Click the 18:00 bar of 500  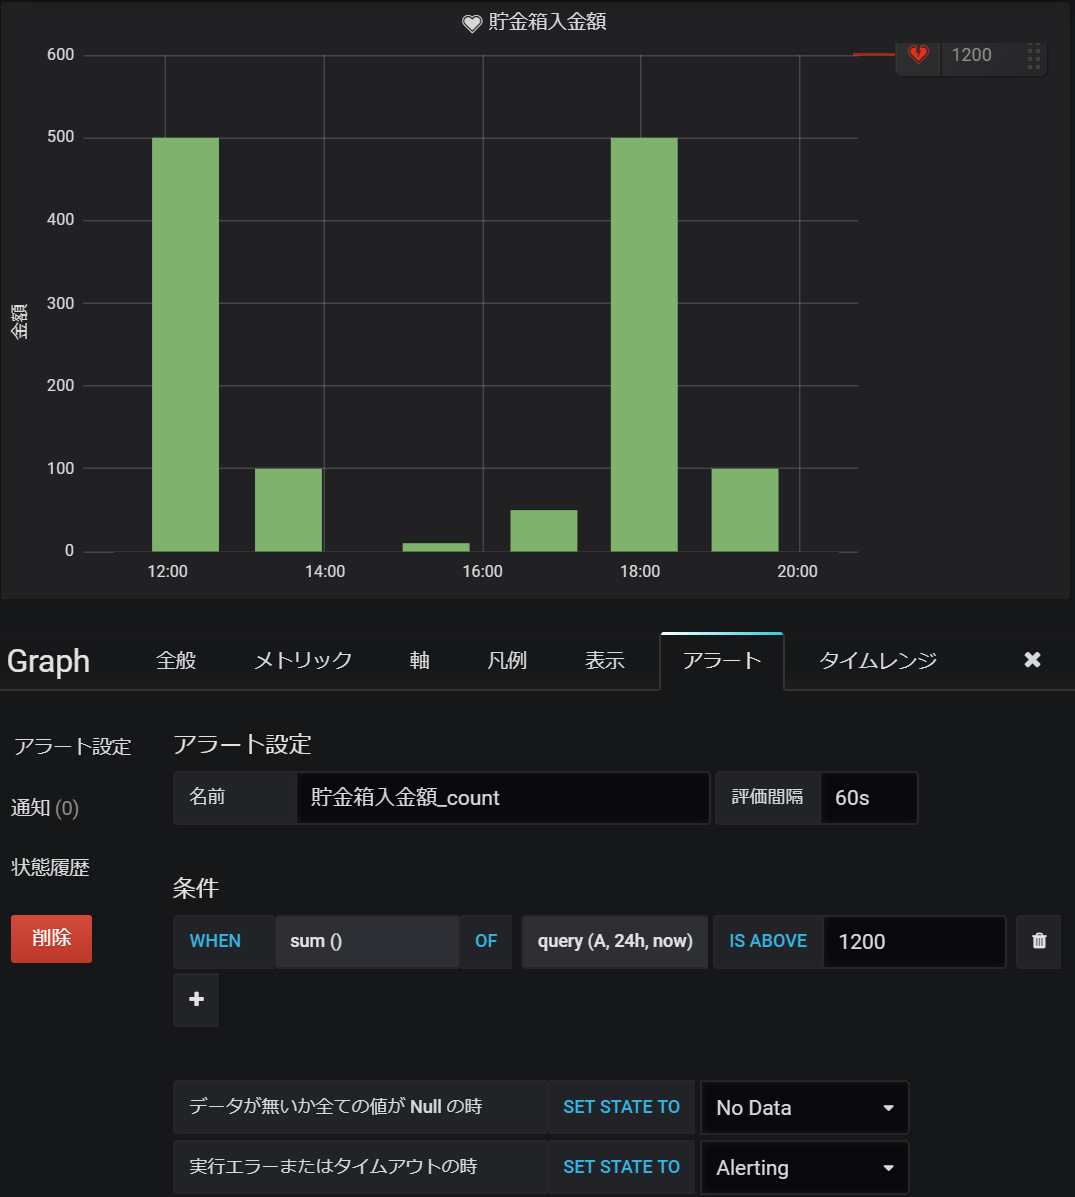644,344
